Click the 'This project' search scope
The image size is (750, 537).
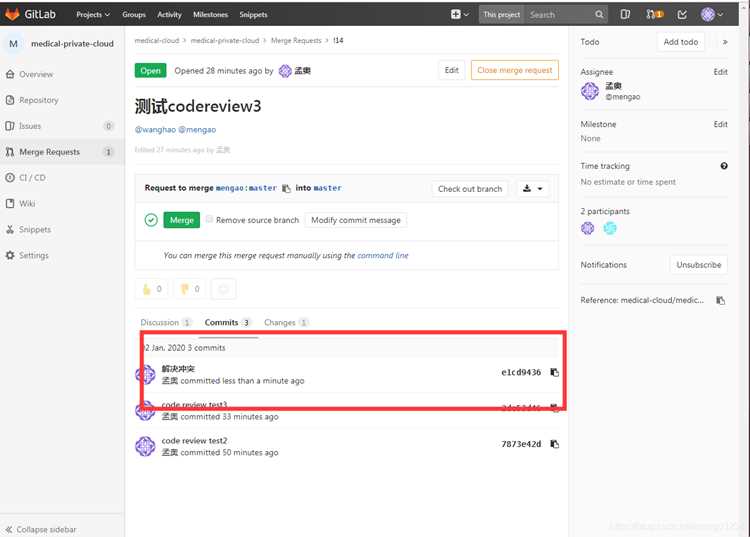(501, 15)
